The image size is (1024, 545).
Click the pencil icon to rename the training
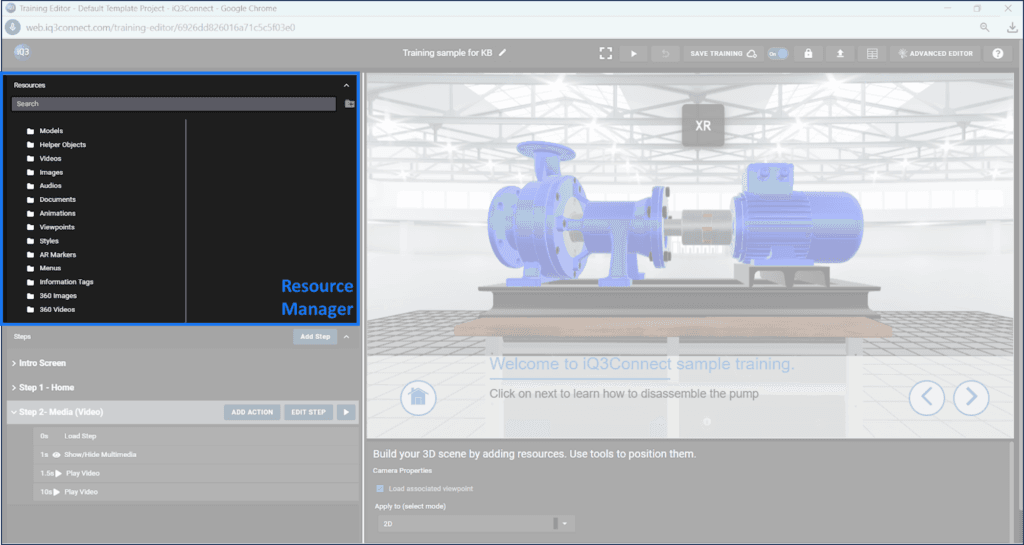click(x=503, y=53)
